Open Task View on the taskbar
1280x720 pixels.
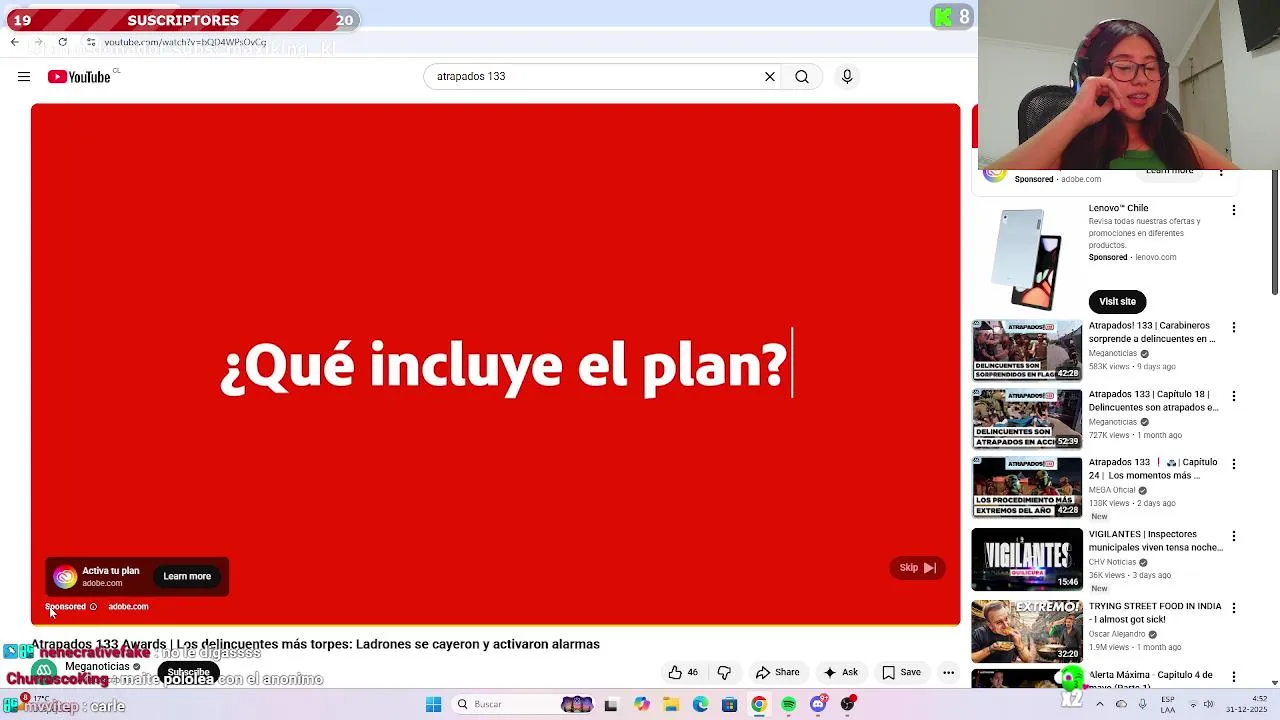coord(611,705)
